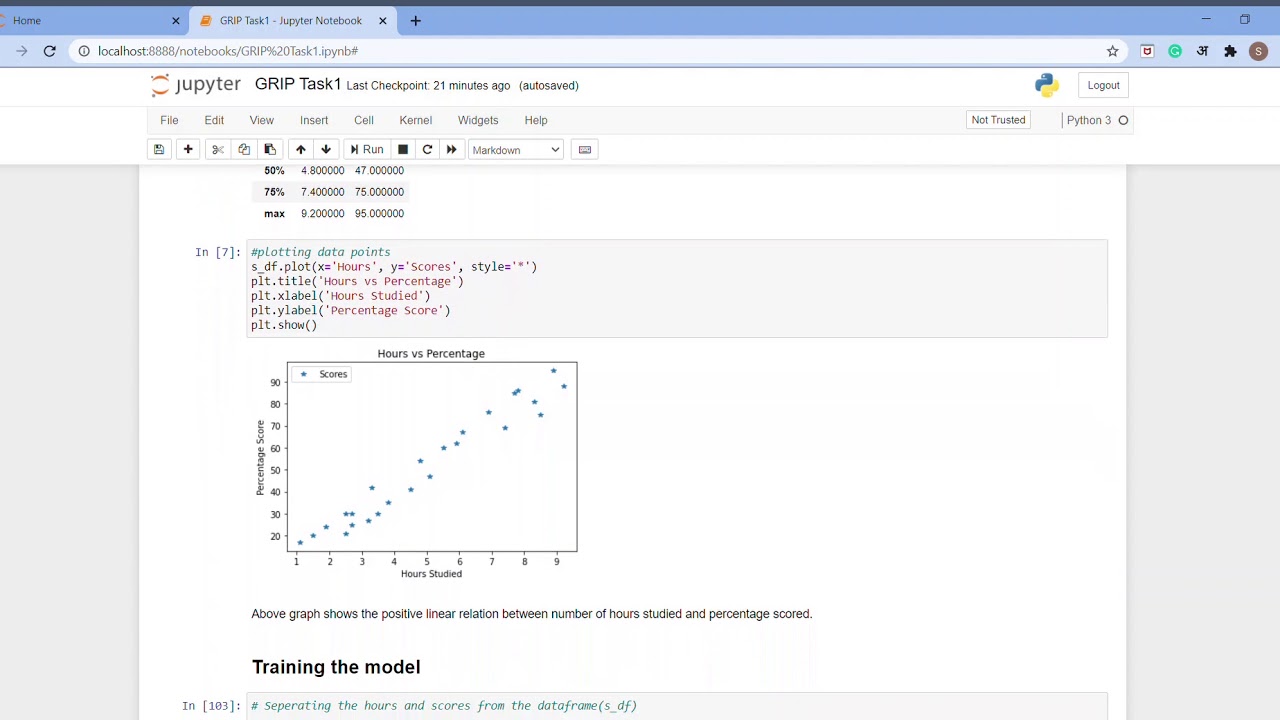
Task: Open the Widgets menu
Action: click(478, 120)
